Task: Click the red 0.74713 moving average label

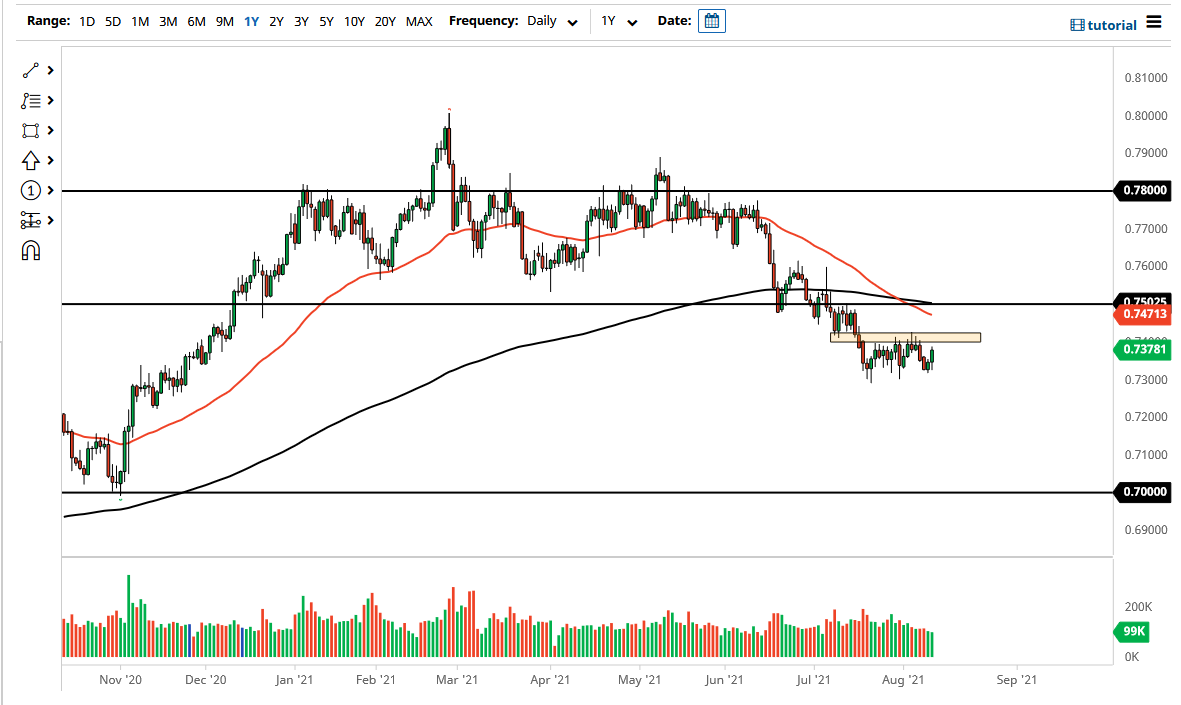Action: [x=1143, y=314]
